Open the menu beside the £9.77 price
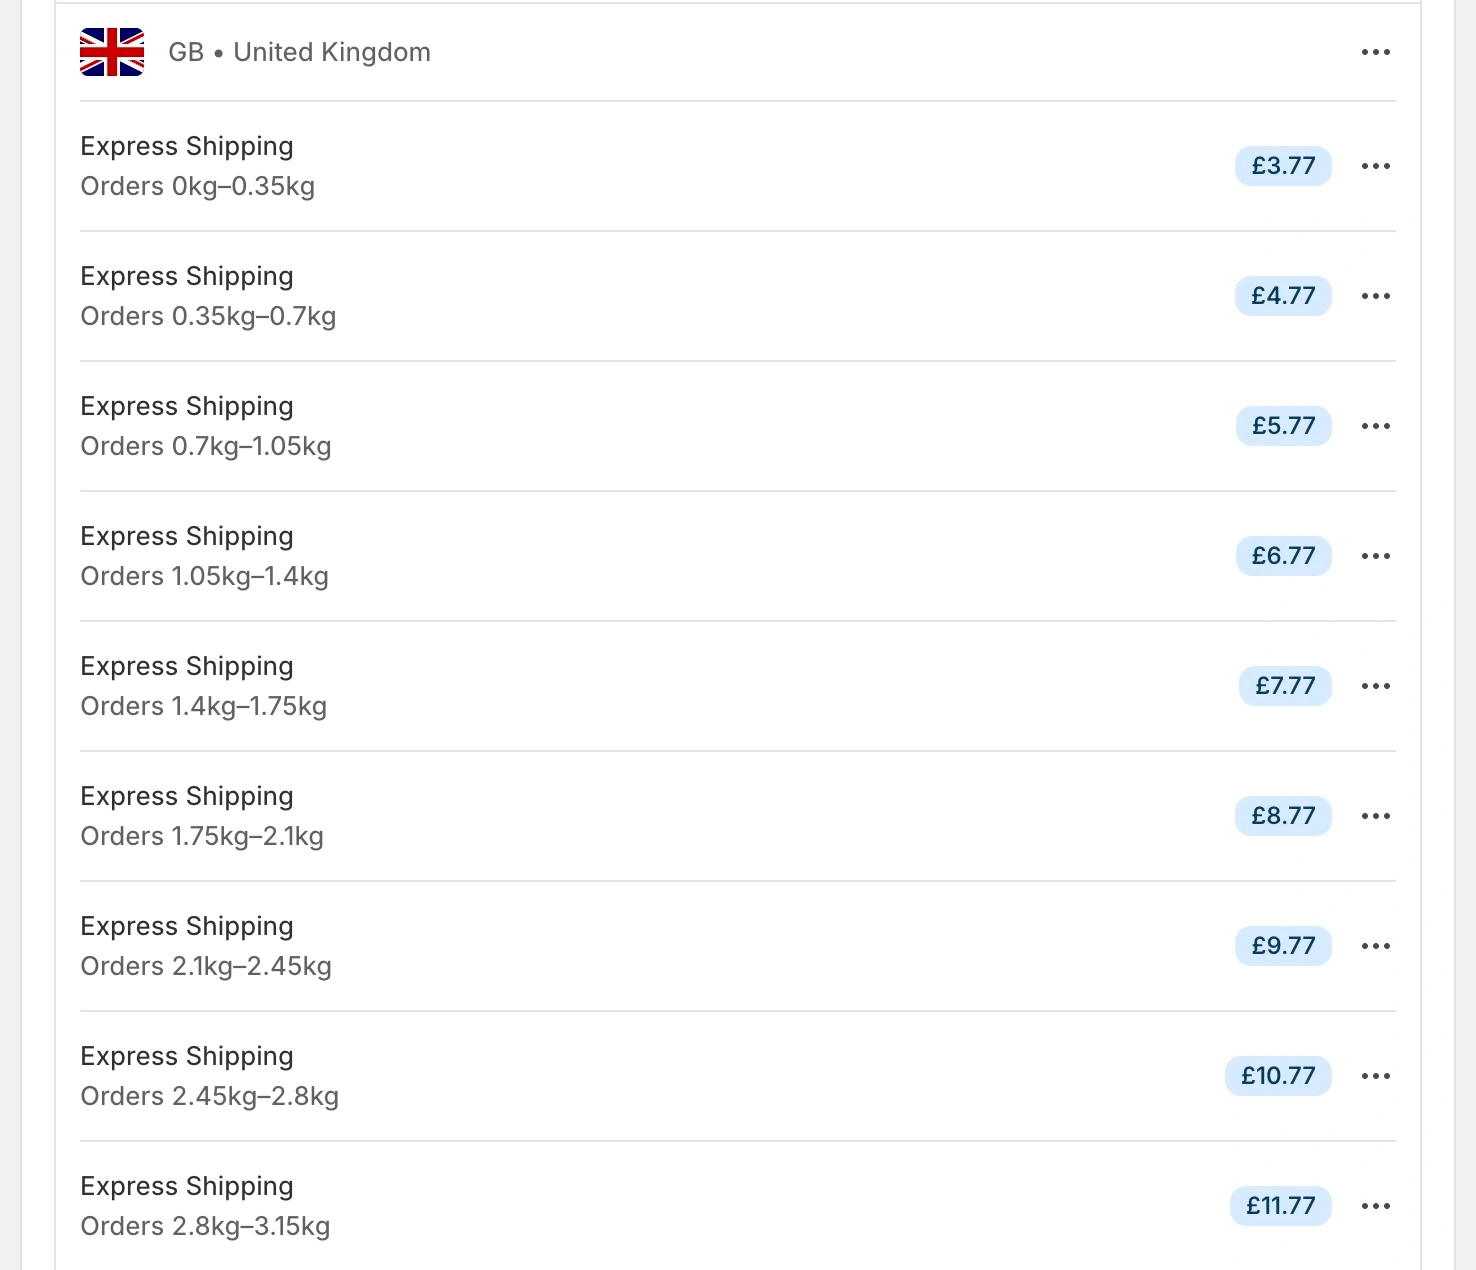Image resolution: width=1476 pixels, height=1270 pixels. pyautogui.click(x=1376, y=946)
